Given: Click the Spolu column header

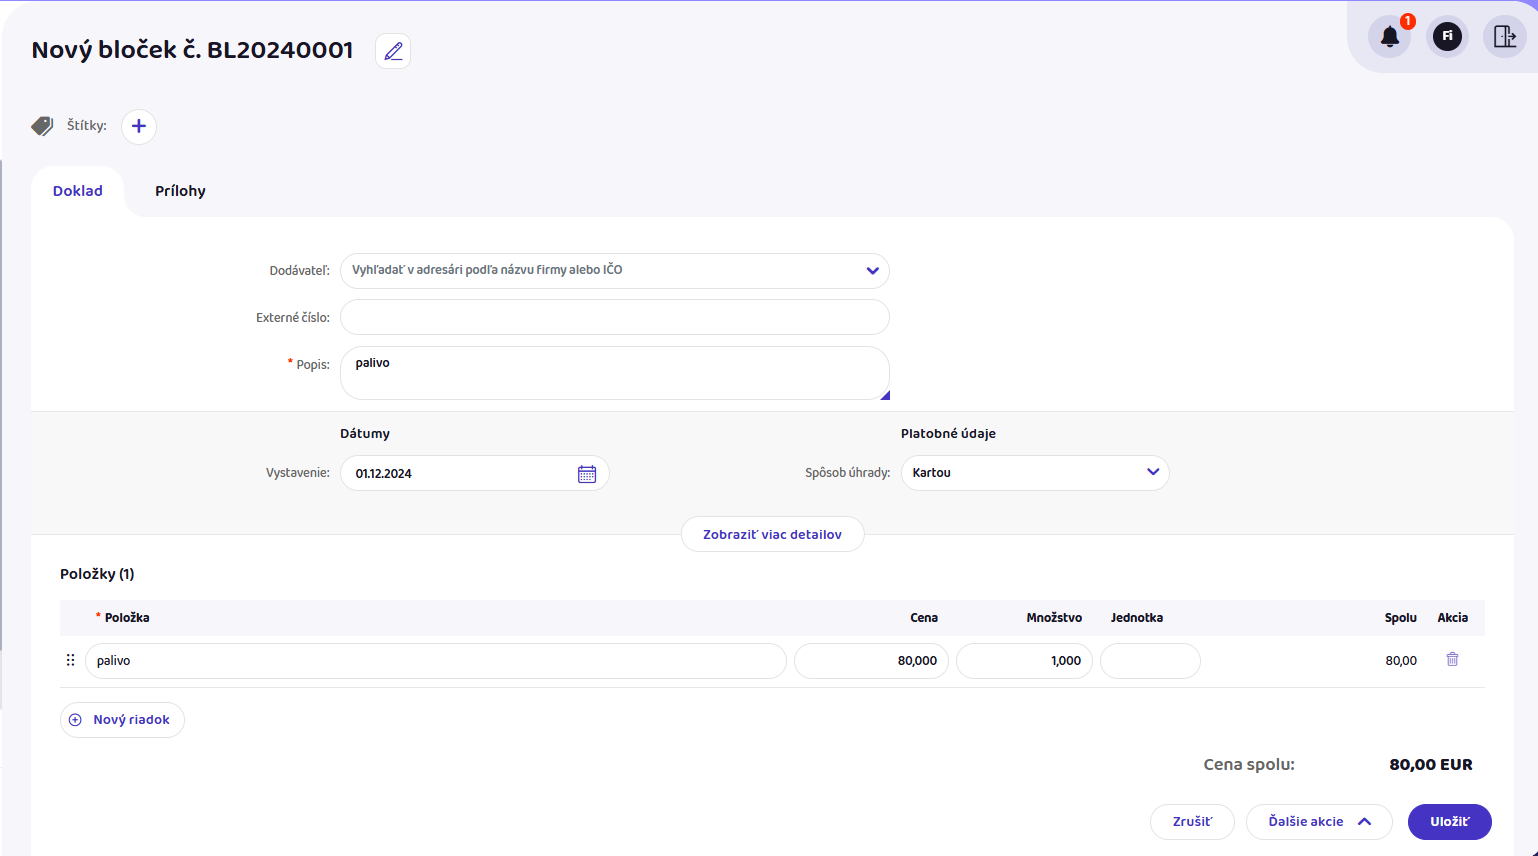Looking at the screenshot, I should (1401, 618).
